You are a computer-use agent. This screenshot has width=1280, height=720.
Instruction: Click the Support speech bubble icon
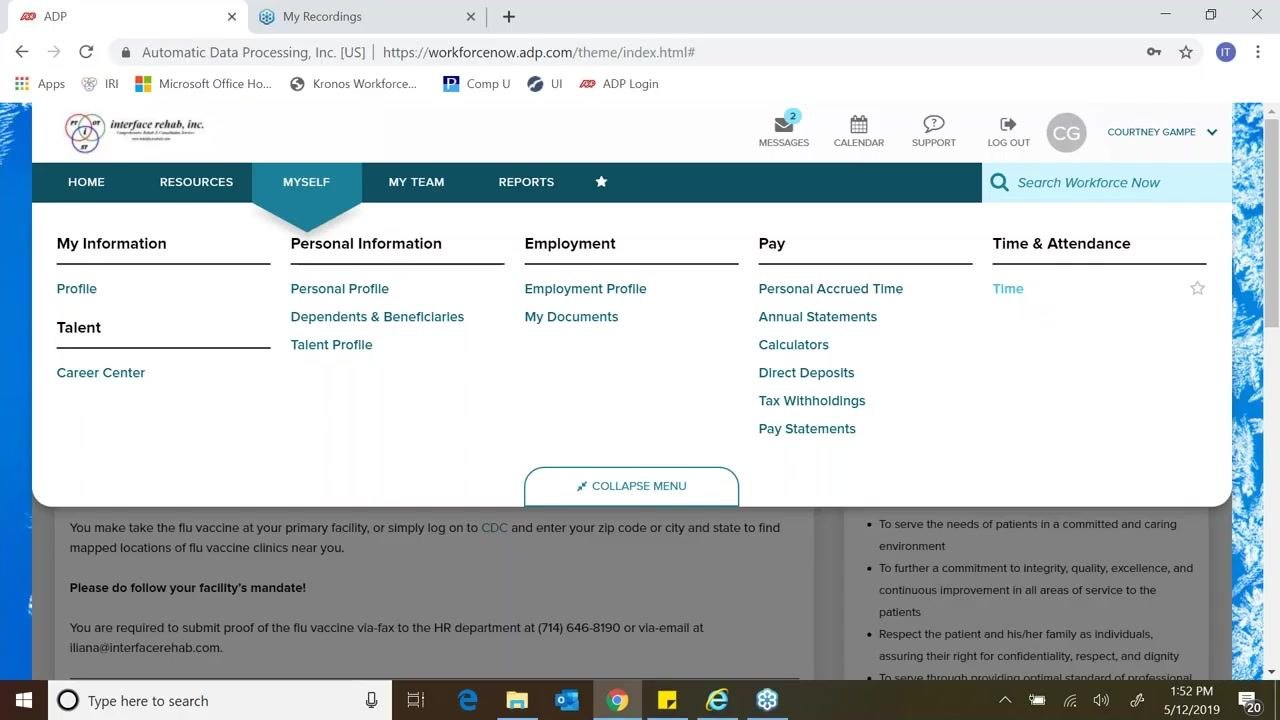click(934, 124)
